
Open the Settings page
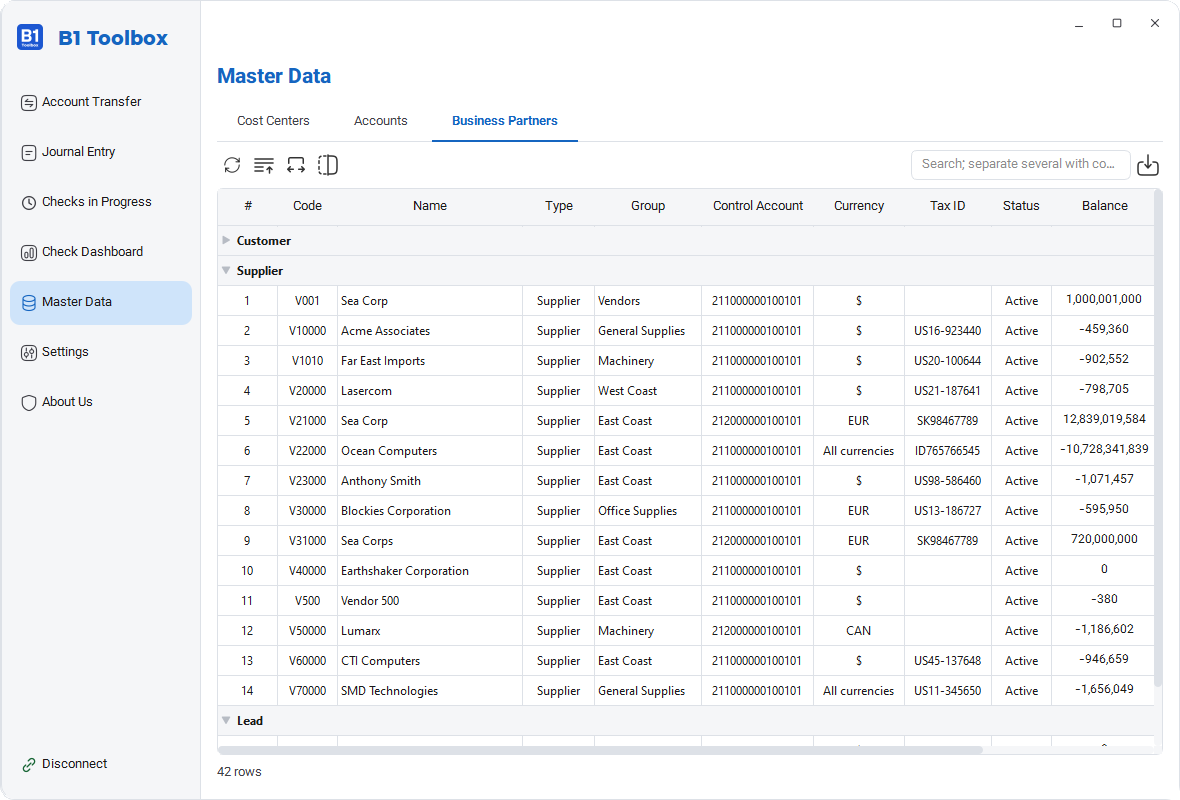point(101,352)
